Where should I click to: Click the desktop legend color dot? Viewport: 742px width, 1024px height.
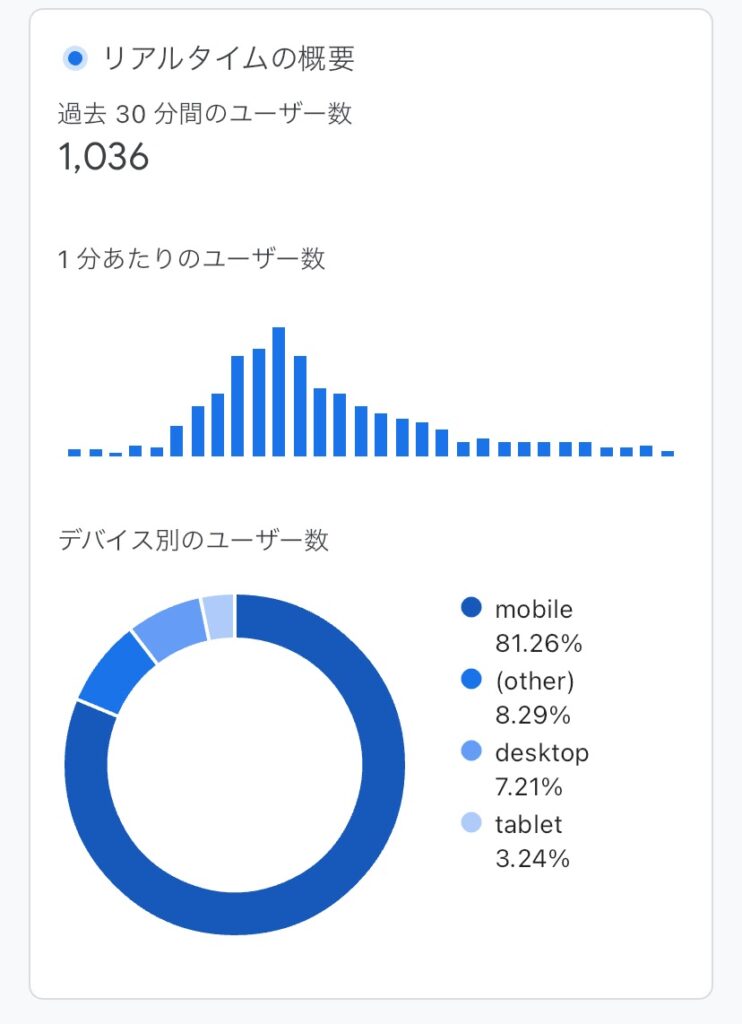pyautogui.click(x=471, y=751)
